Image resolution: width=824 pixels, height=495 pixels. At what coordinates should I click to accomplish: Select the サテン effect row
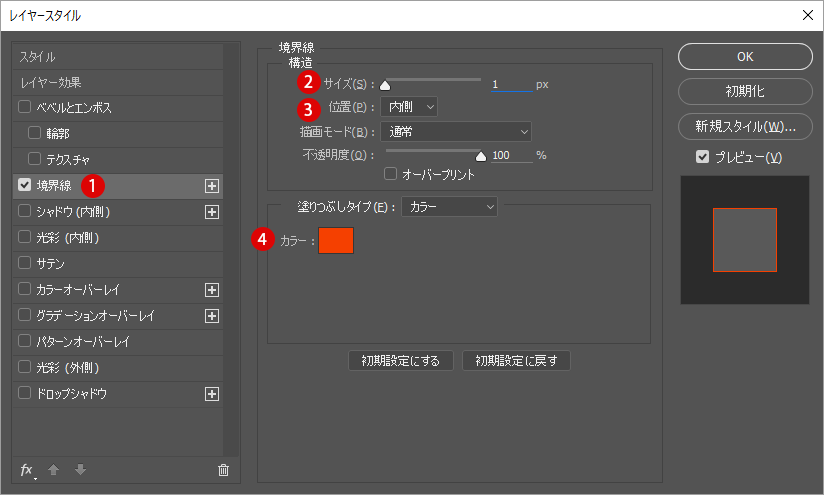[118, 264]
